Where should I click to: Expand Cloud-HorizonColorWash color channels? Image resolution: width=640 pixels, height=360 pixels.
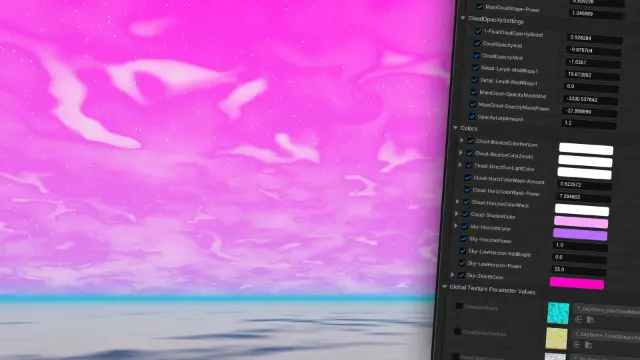[458, 202]
